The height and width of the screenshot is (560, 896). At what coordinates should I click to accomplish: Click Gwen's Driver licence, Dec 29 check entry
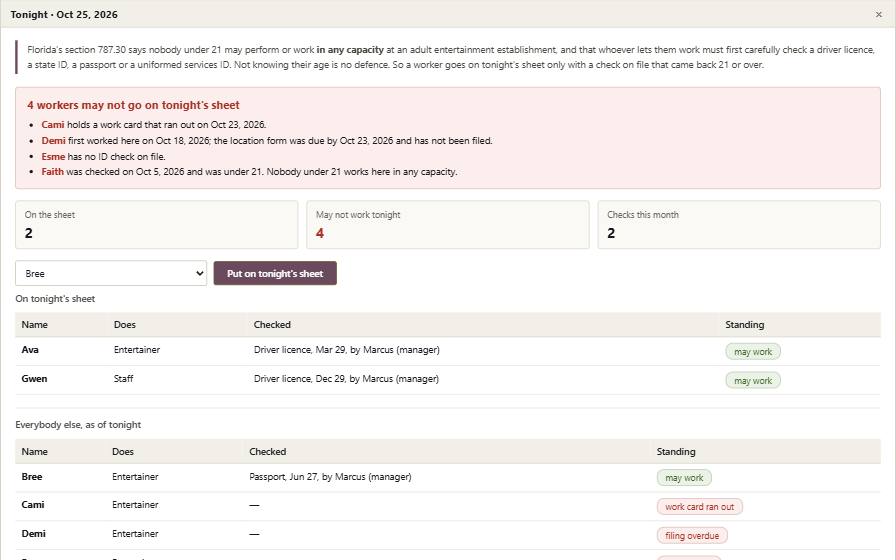tap(346, 378)
